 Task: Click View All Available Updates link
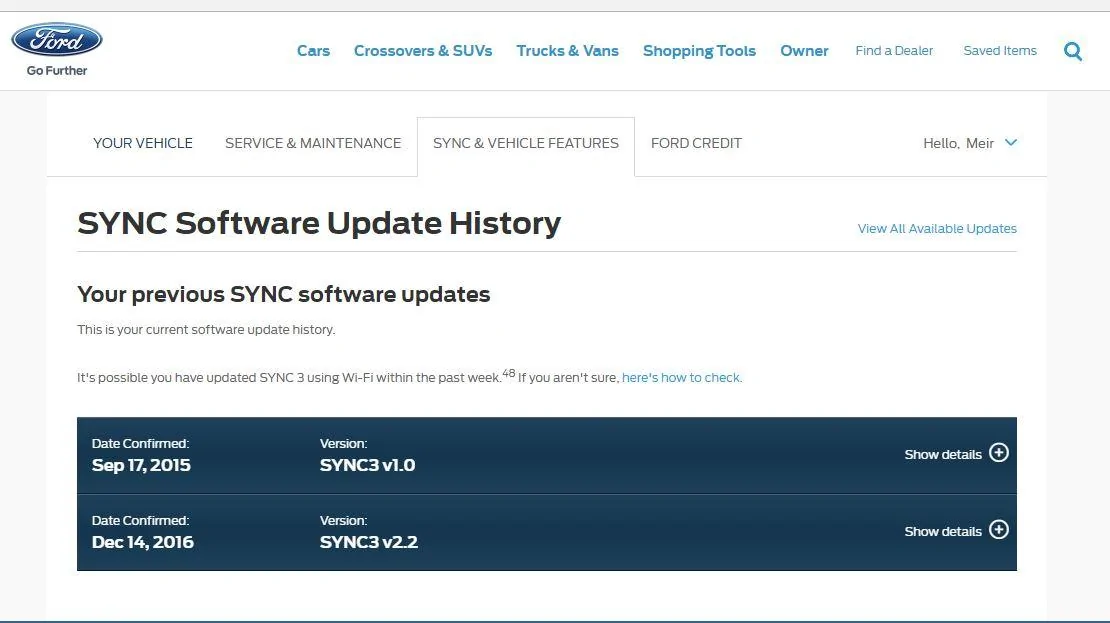(937, 229)
